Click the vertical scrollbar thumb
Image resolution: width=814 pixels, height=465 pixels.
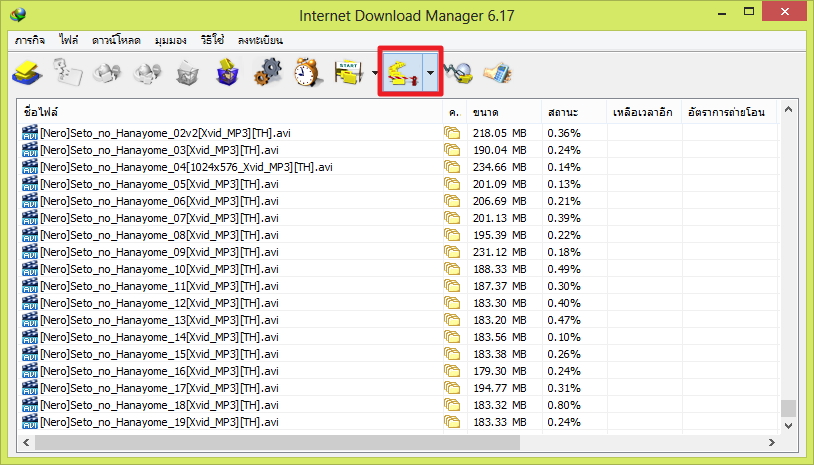click(x=788, y=408)
